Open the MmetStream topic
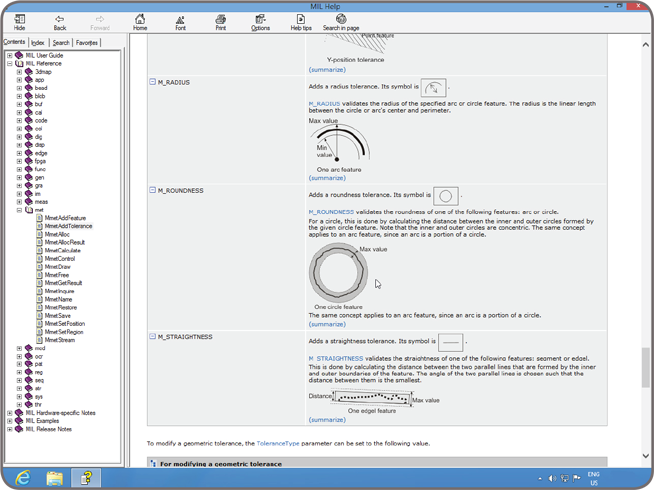 pyautogui.click(x=60, y=340)
